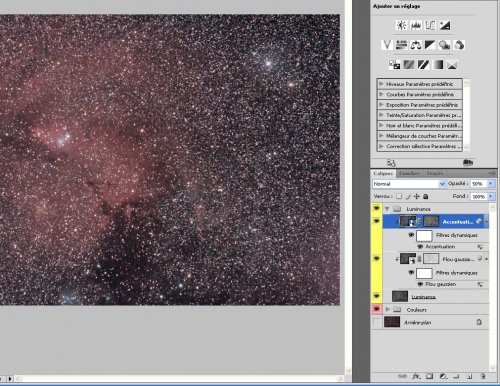The width and height of the screenshot is (500, 386).
Task: Add a Channel Mixer adjustment
Action: coord(459,45)
